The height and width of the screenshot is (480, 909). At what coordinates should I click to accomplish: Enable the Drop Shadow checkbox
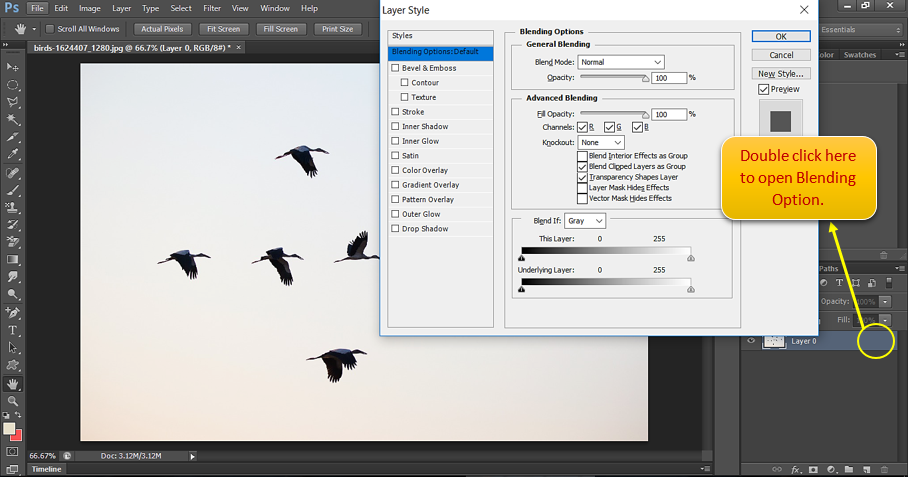[x=395, y=229]
